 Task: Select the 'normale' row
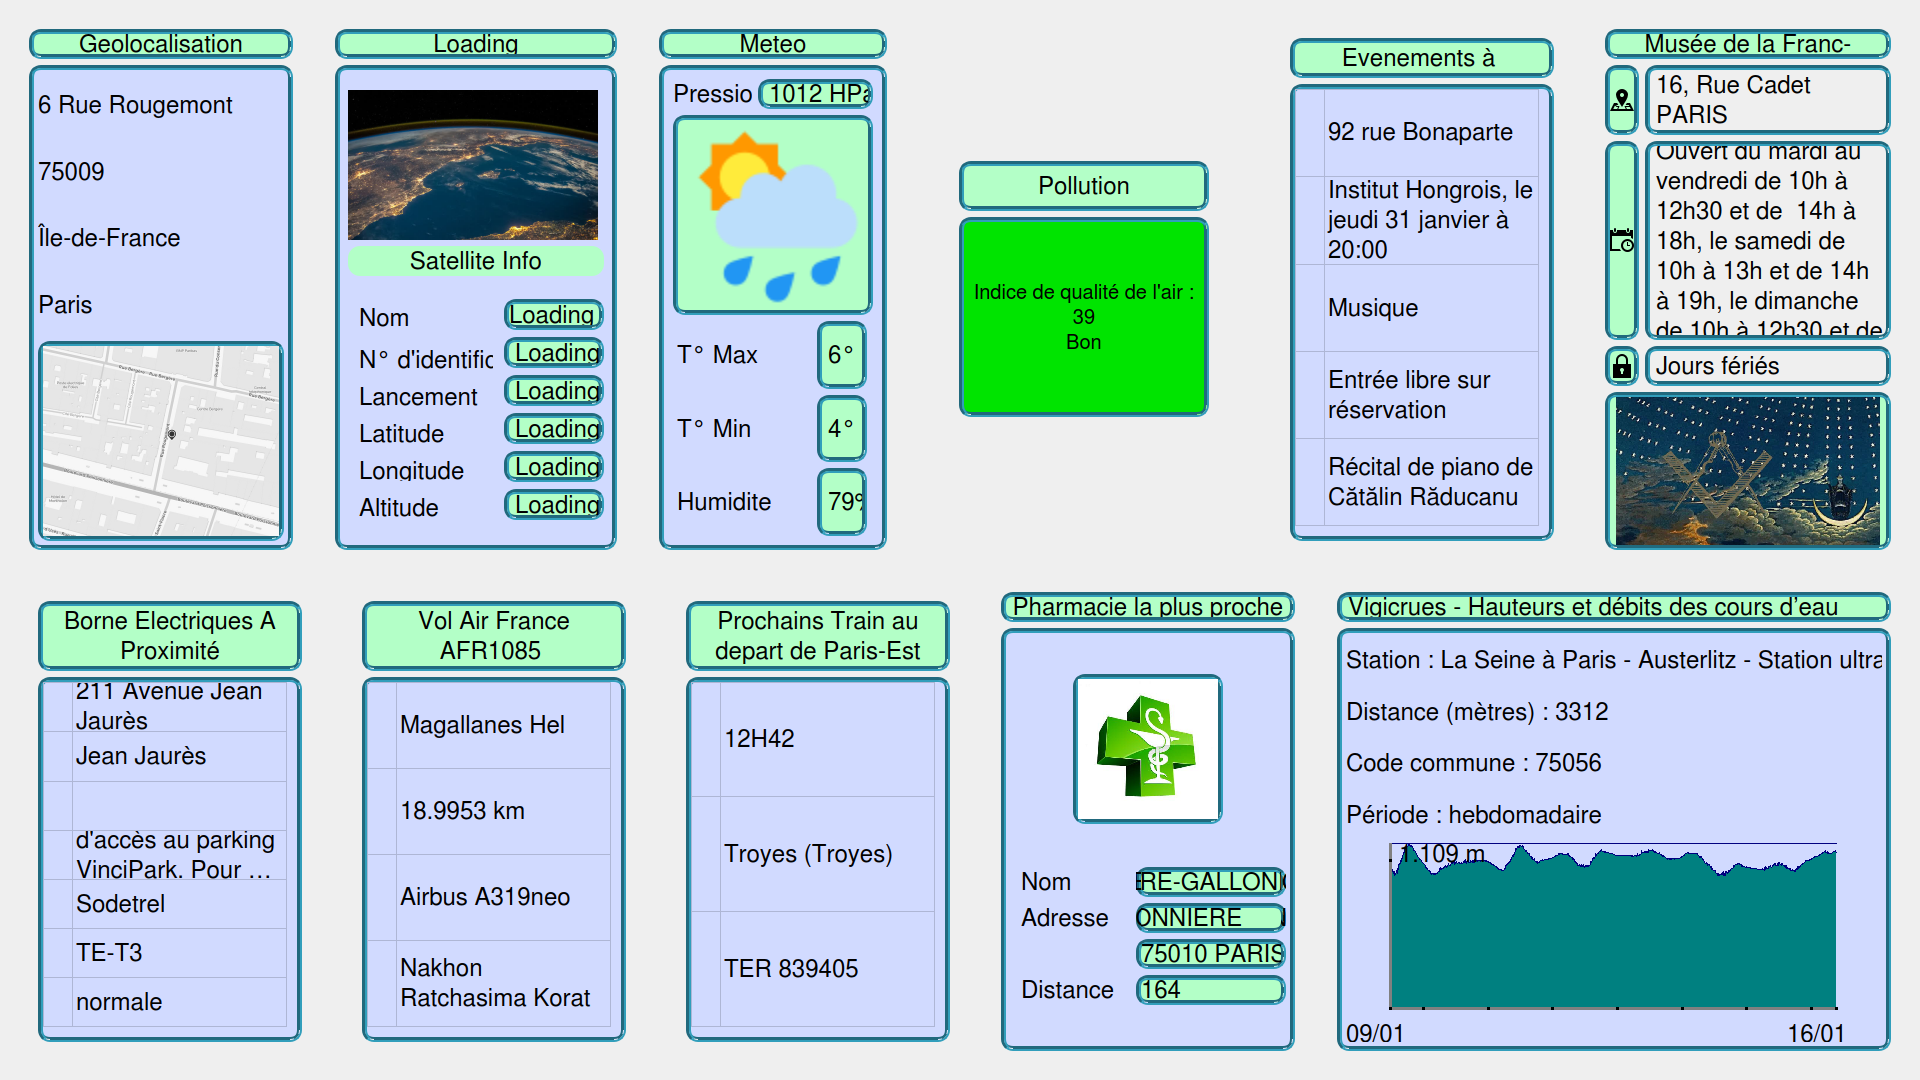[165, 1002]
